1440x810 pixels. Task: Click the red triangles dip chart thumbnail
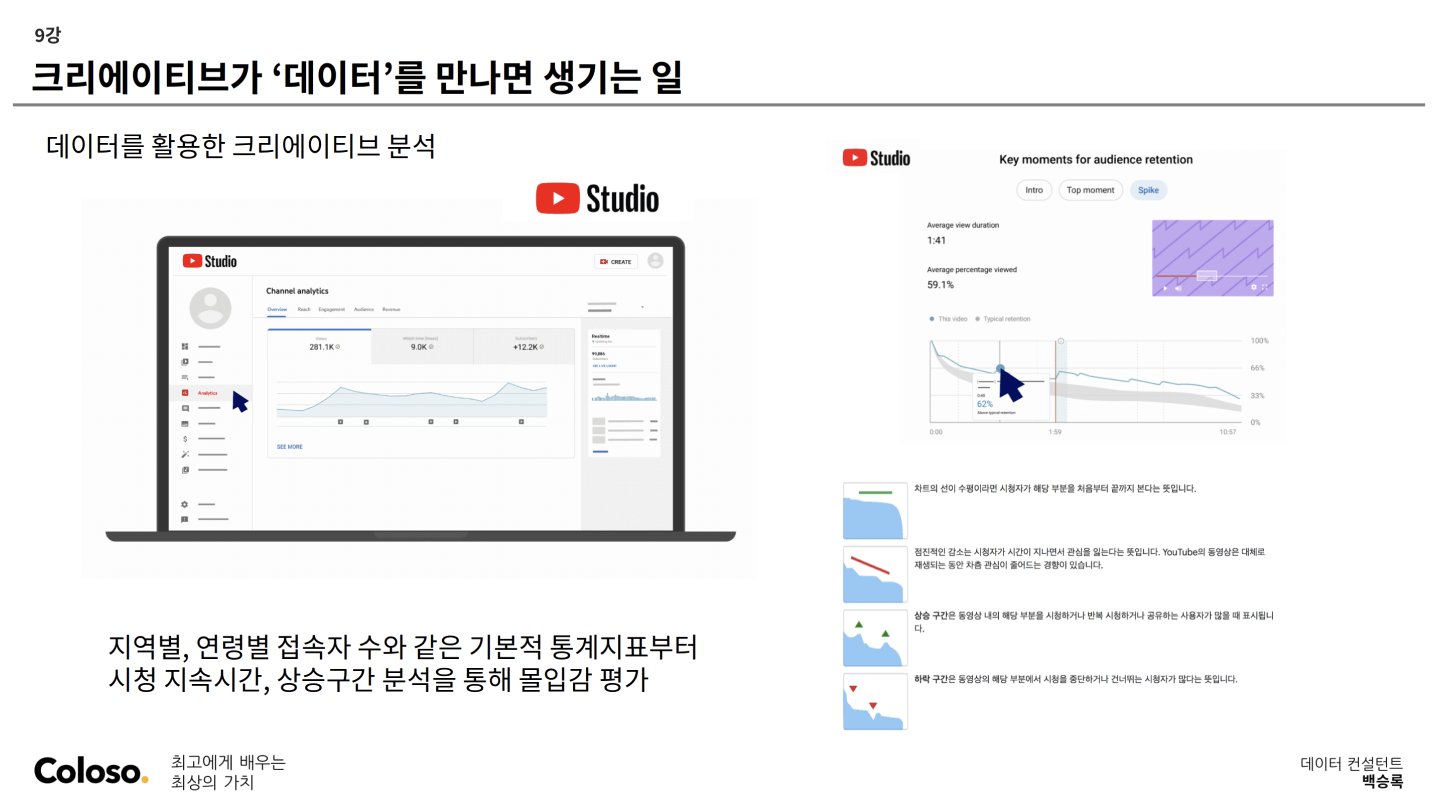875,702
